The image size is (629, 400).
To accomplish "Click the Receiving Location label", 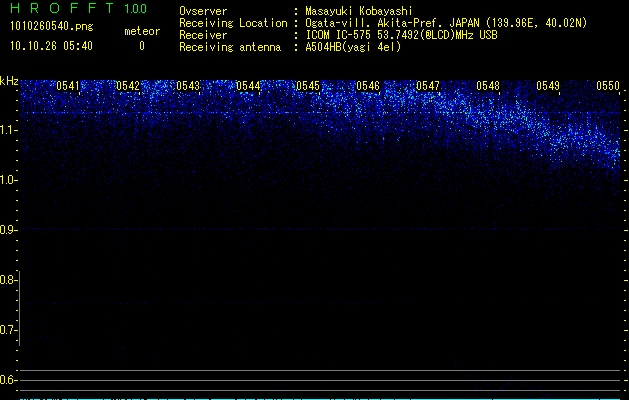I will (233, 23).
